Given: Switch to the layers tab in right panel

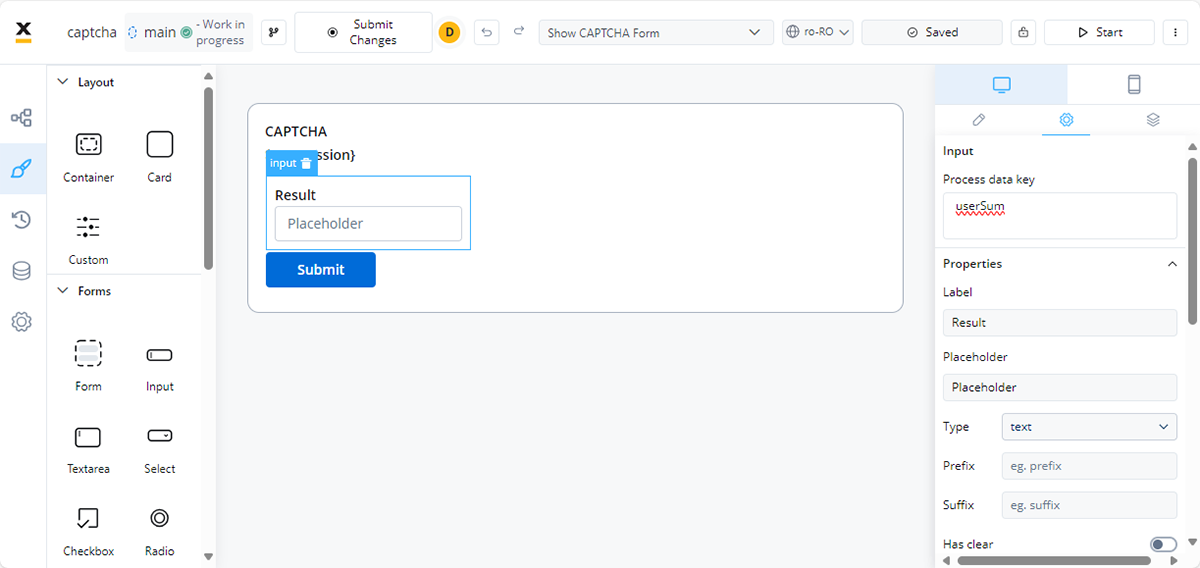Looking at the screenshot, I should click(1153, 120).
